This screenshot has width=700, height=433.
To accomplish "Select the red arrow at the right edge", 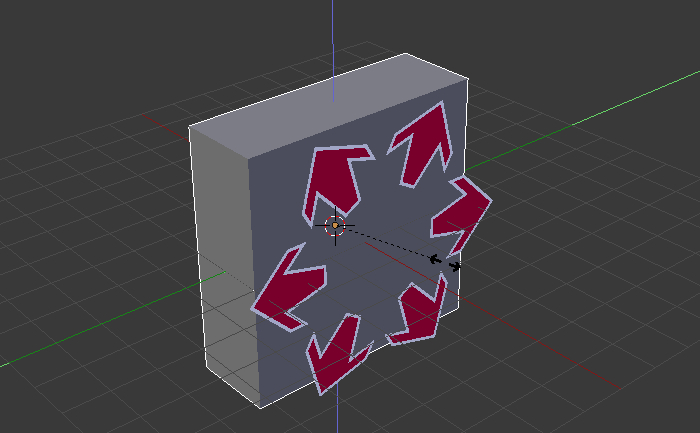I will pos(463,213).
